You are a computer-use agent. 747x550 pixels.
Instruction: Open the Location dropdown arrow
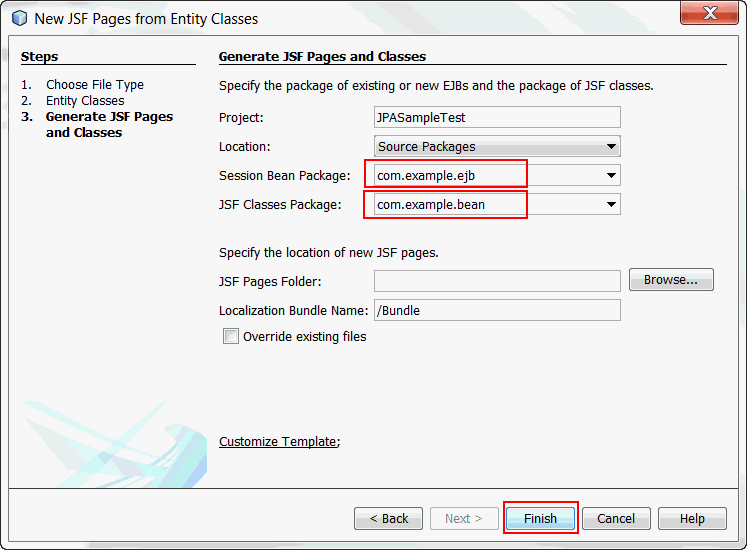pos(611,146)
